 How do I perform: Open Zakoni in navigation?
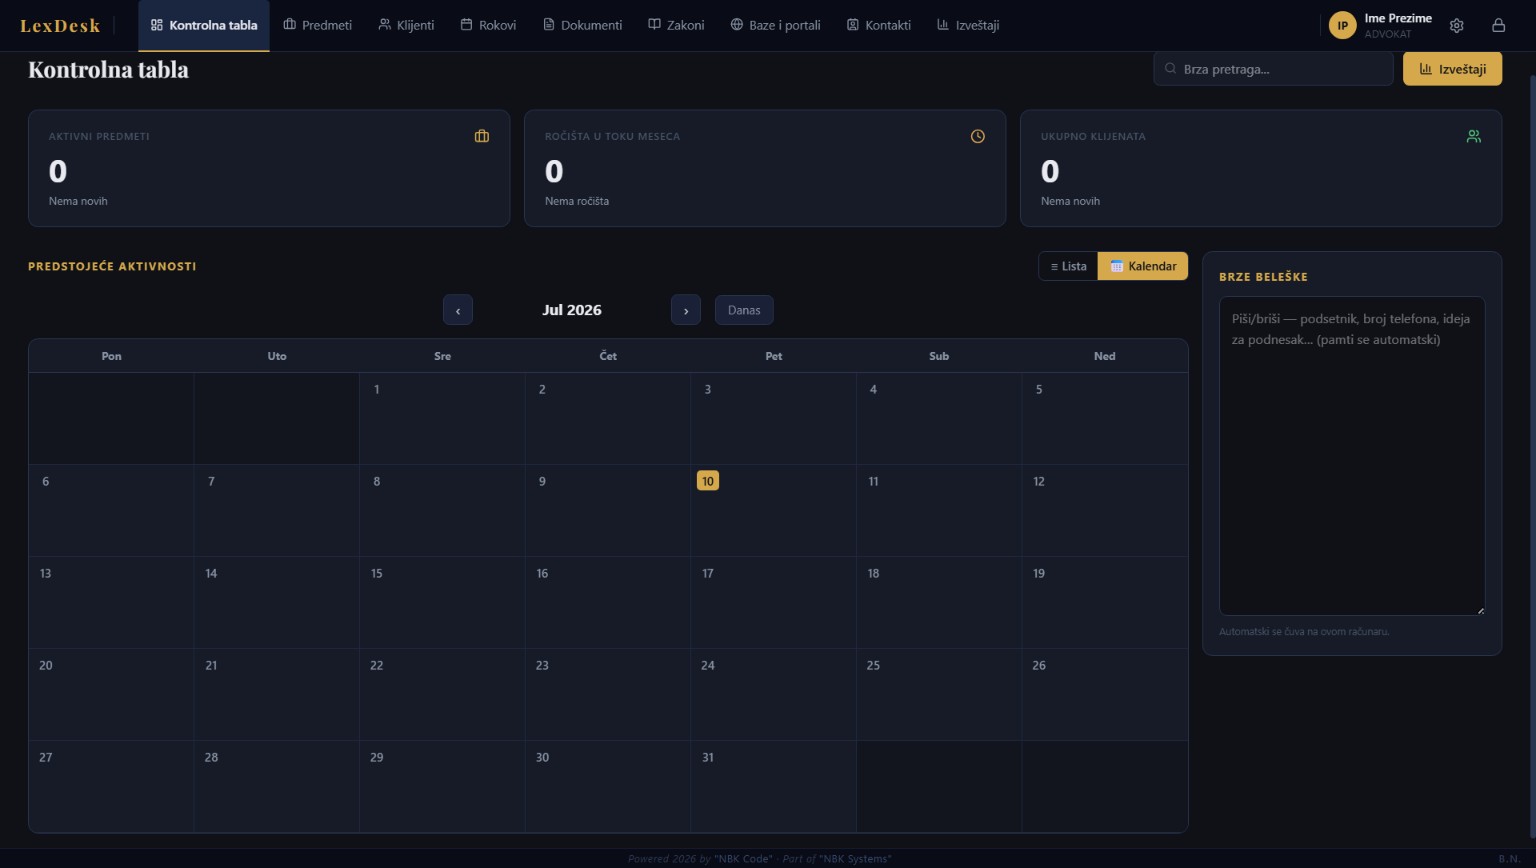[x=676, y=25]
